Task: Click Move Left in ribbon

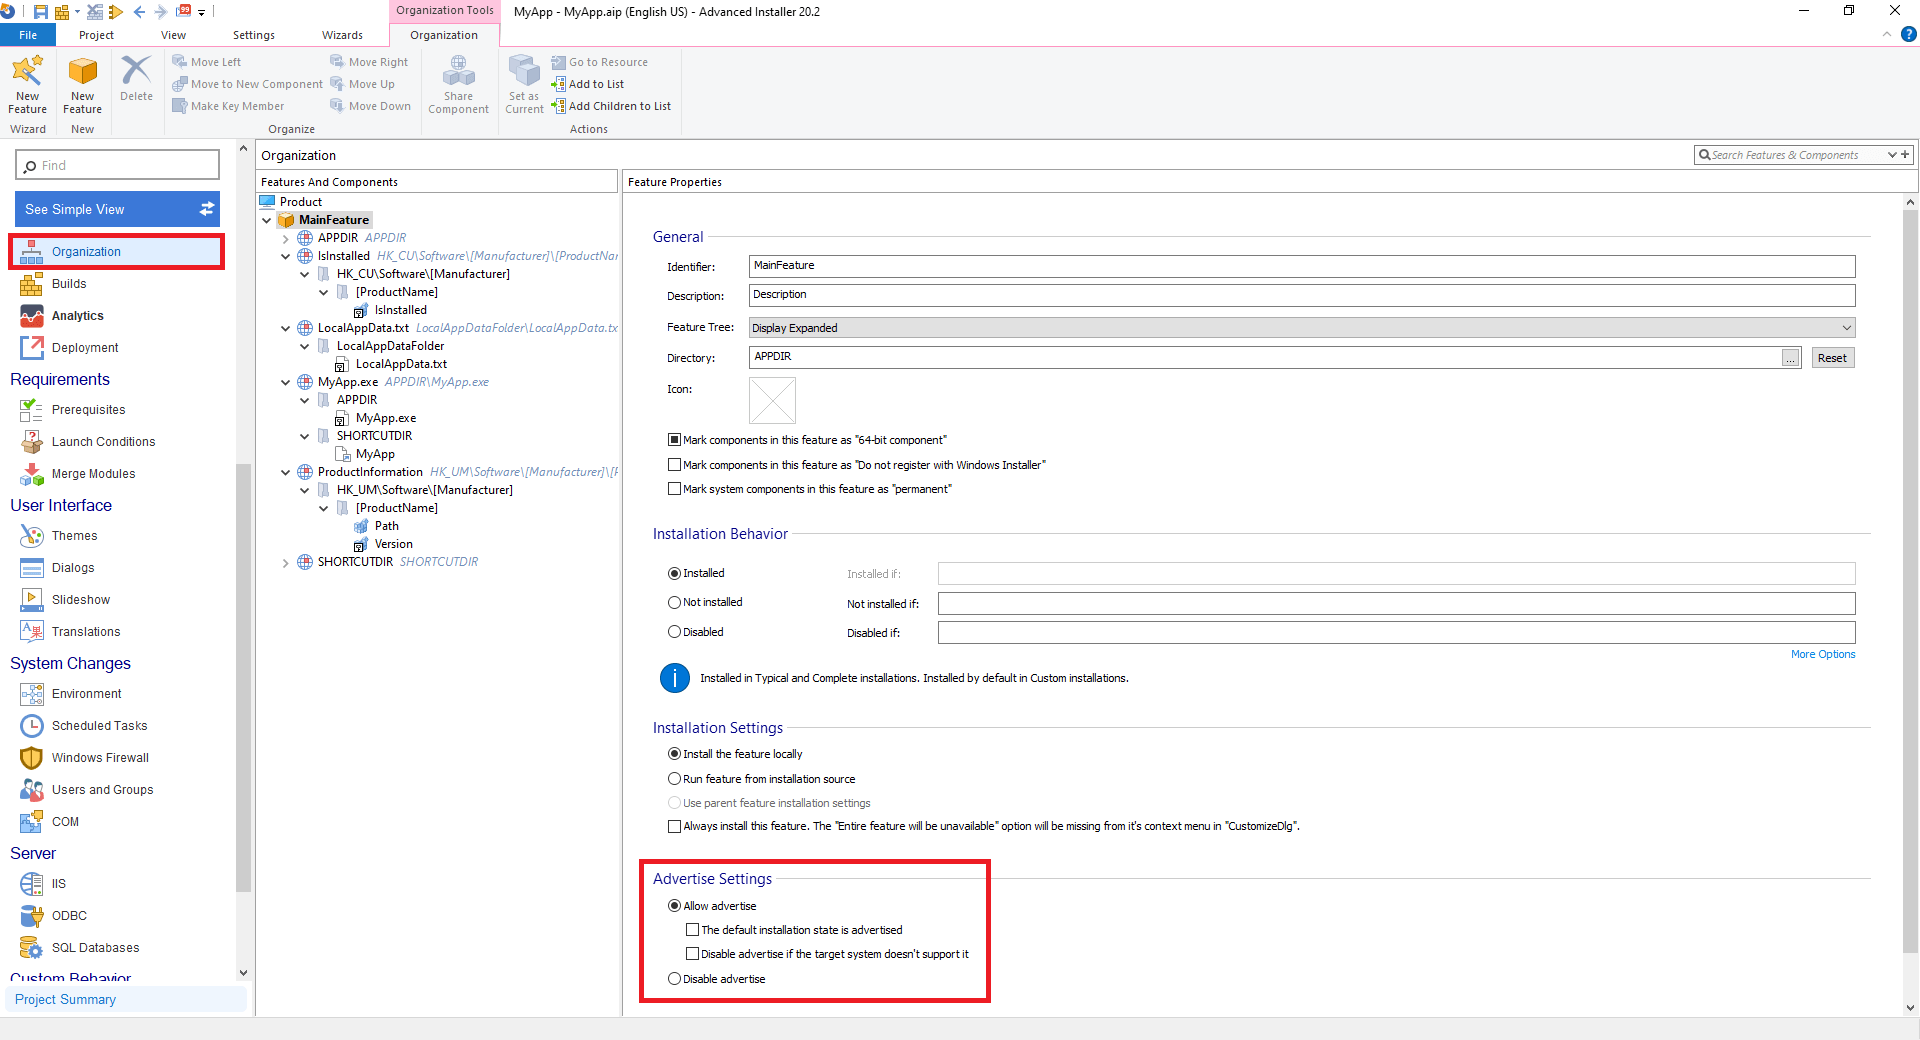Action: pyautogui.click(x=206, y=62)
